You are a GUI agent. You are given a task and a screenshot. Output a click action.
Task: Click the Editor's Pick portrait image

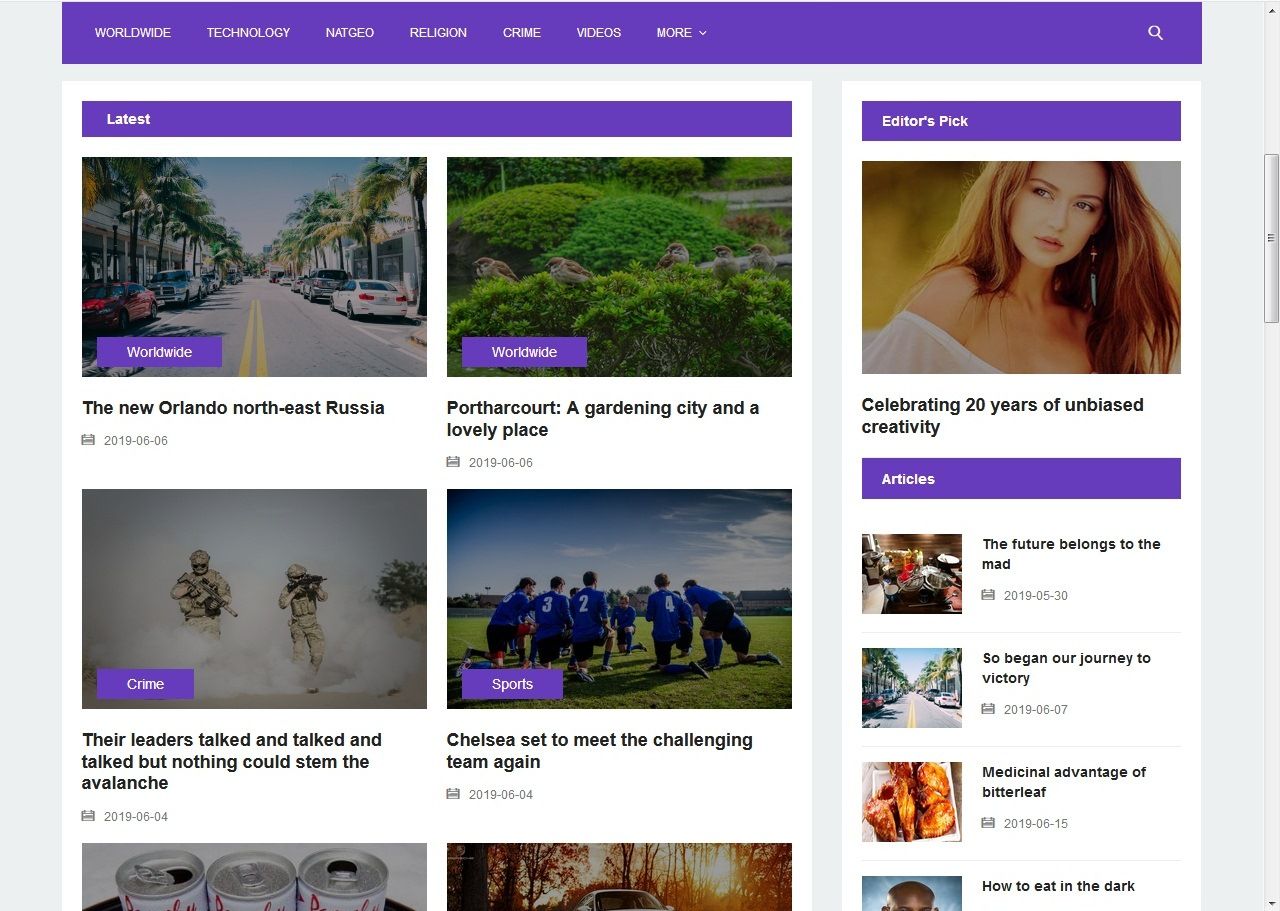point(1020,267)
